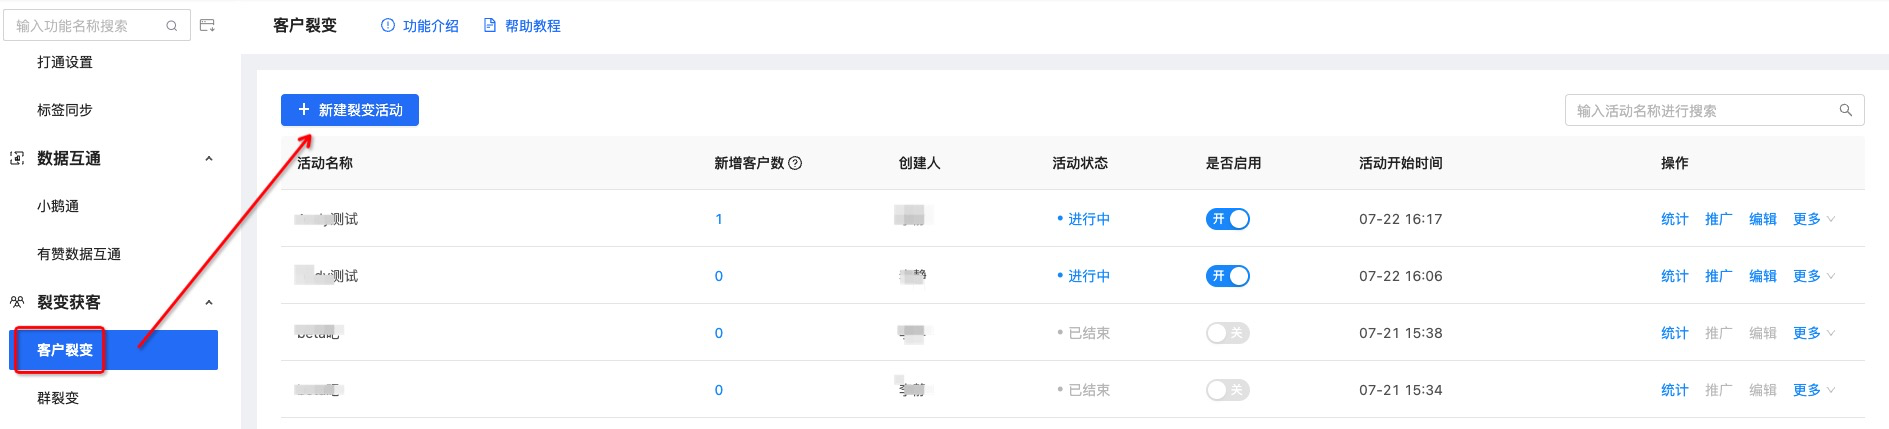Open the 群裂变 menu item

[x=58, y=398]
